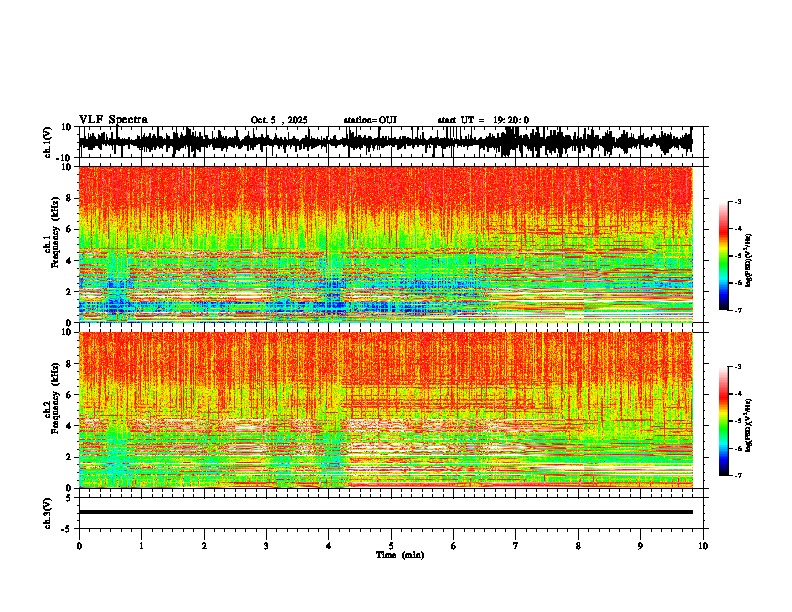Click the "8" kHz tick of ch.2 spectrogram

point(70,364)
